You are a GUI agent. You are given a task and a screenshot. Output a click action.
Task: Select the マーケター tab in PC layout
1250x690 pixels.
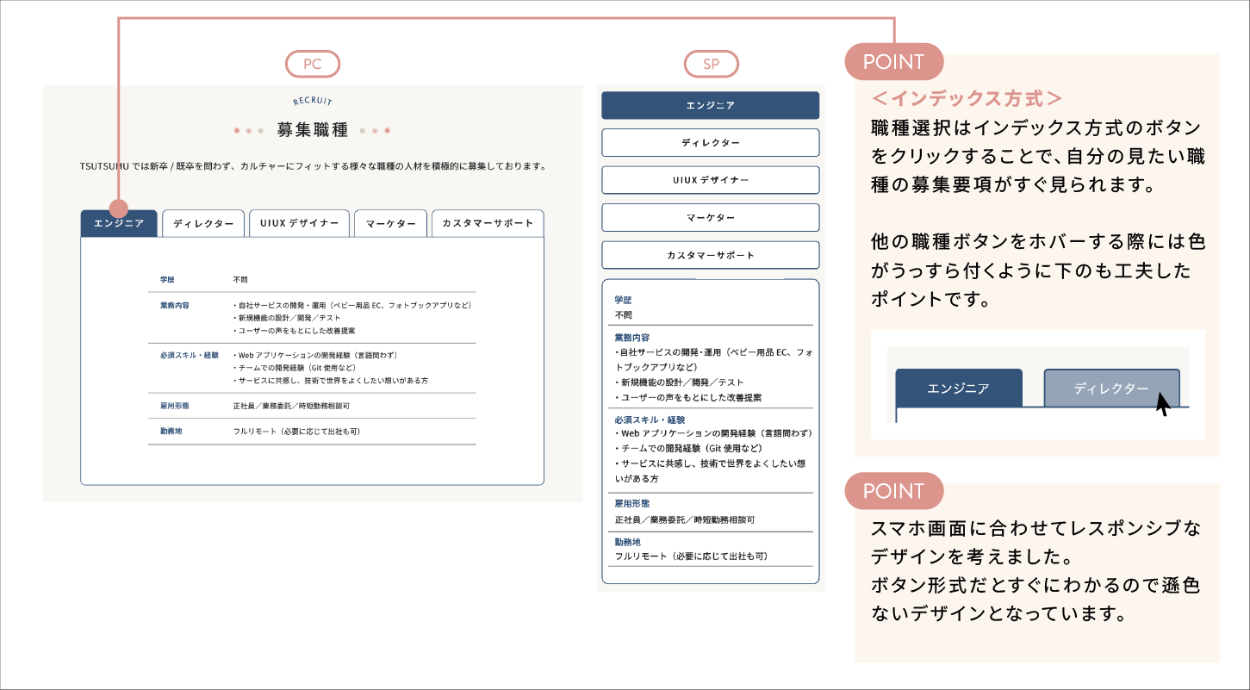click(x=390, y=224)
